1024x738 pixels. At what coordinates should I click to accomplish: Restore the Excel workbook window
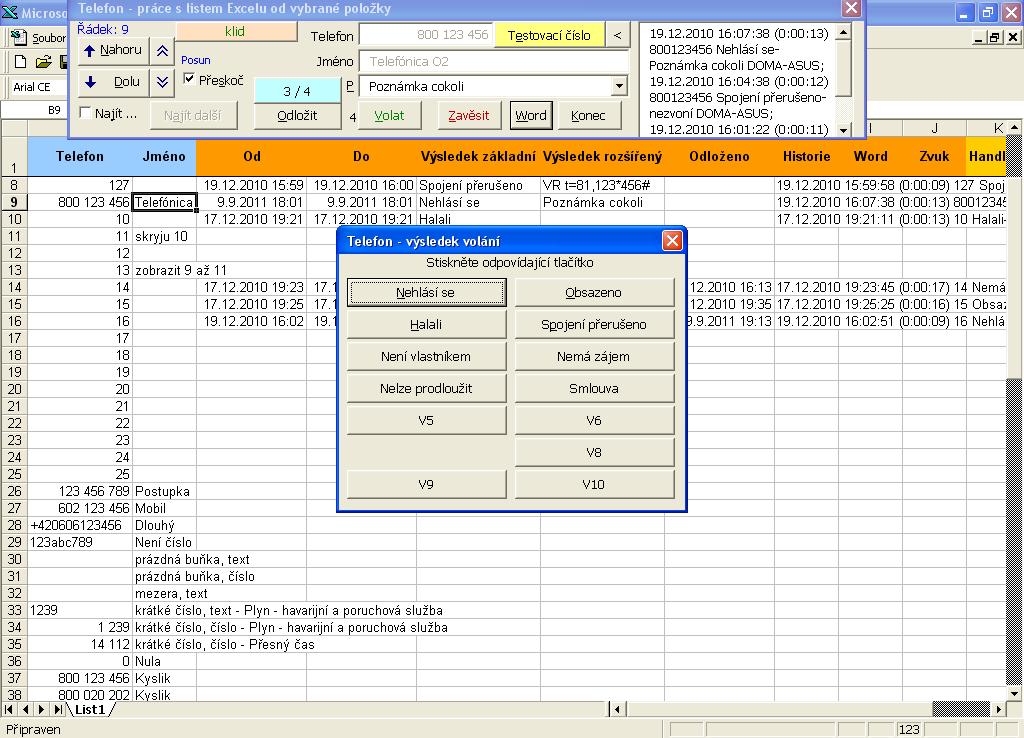994,38
